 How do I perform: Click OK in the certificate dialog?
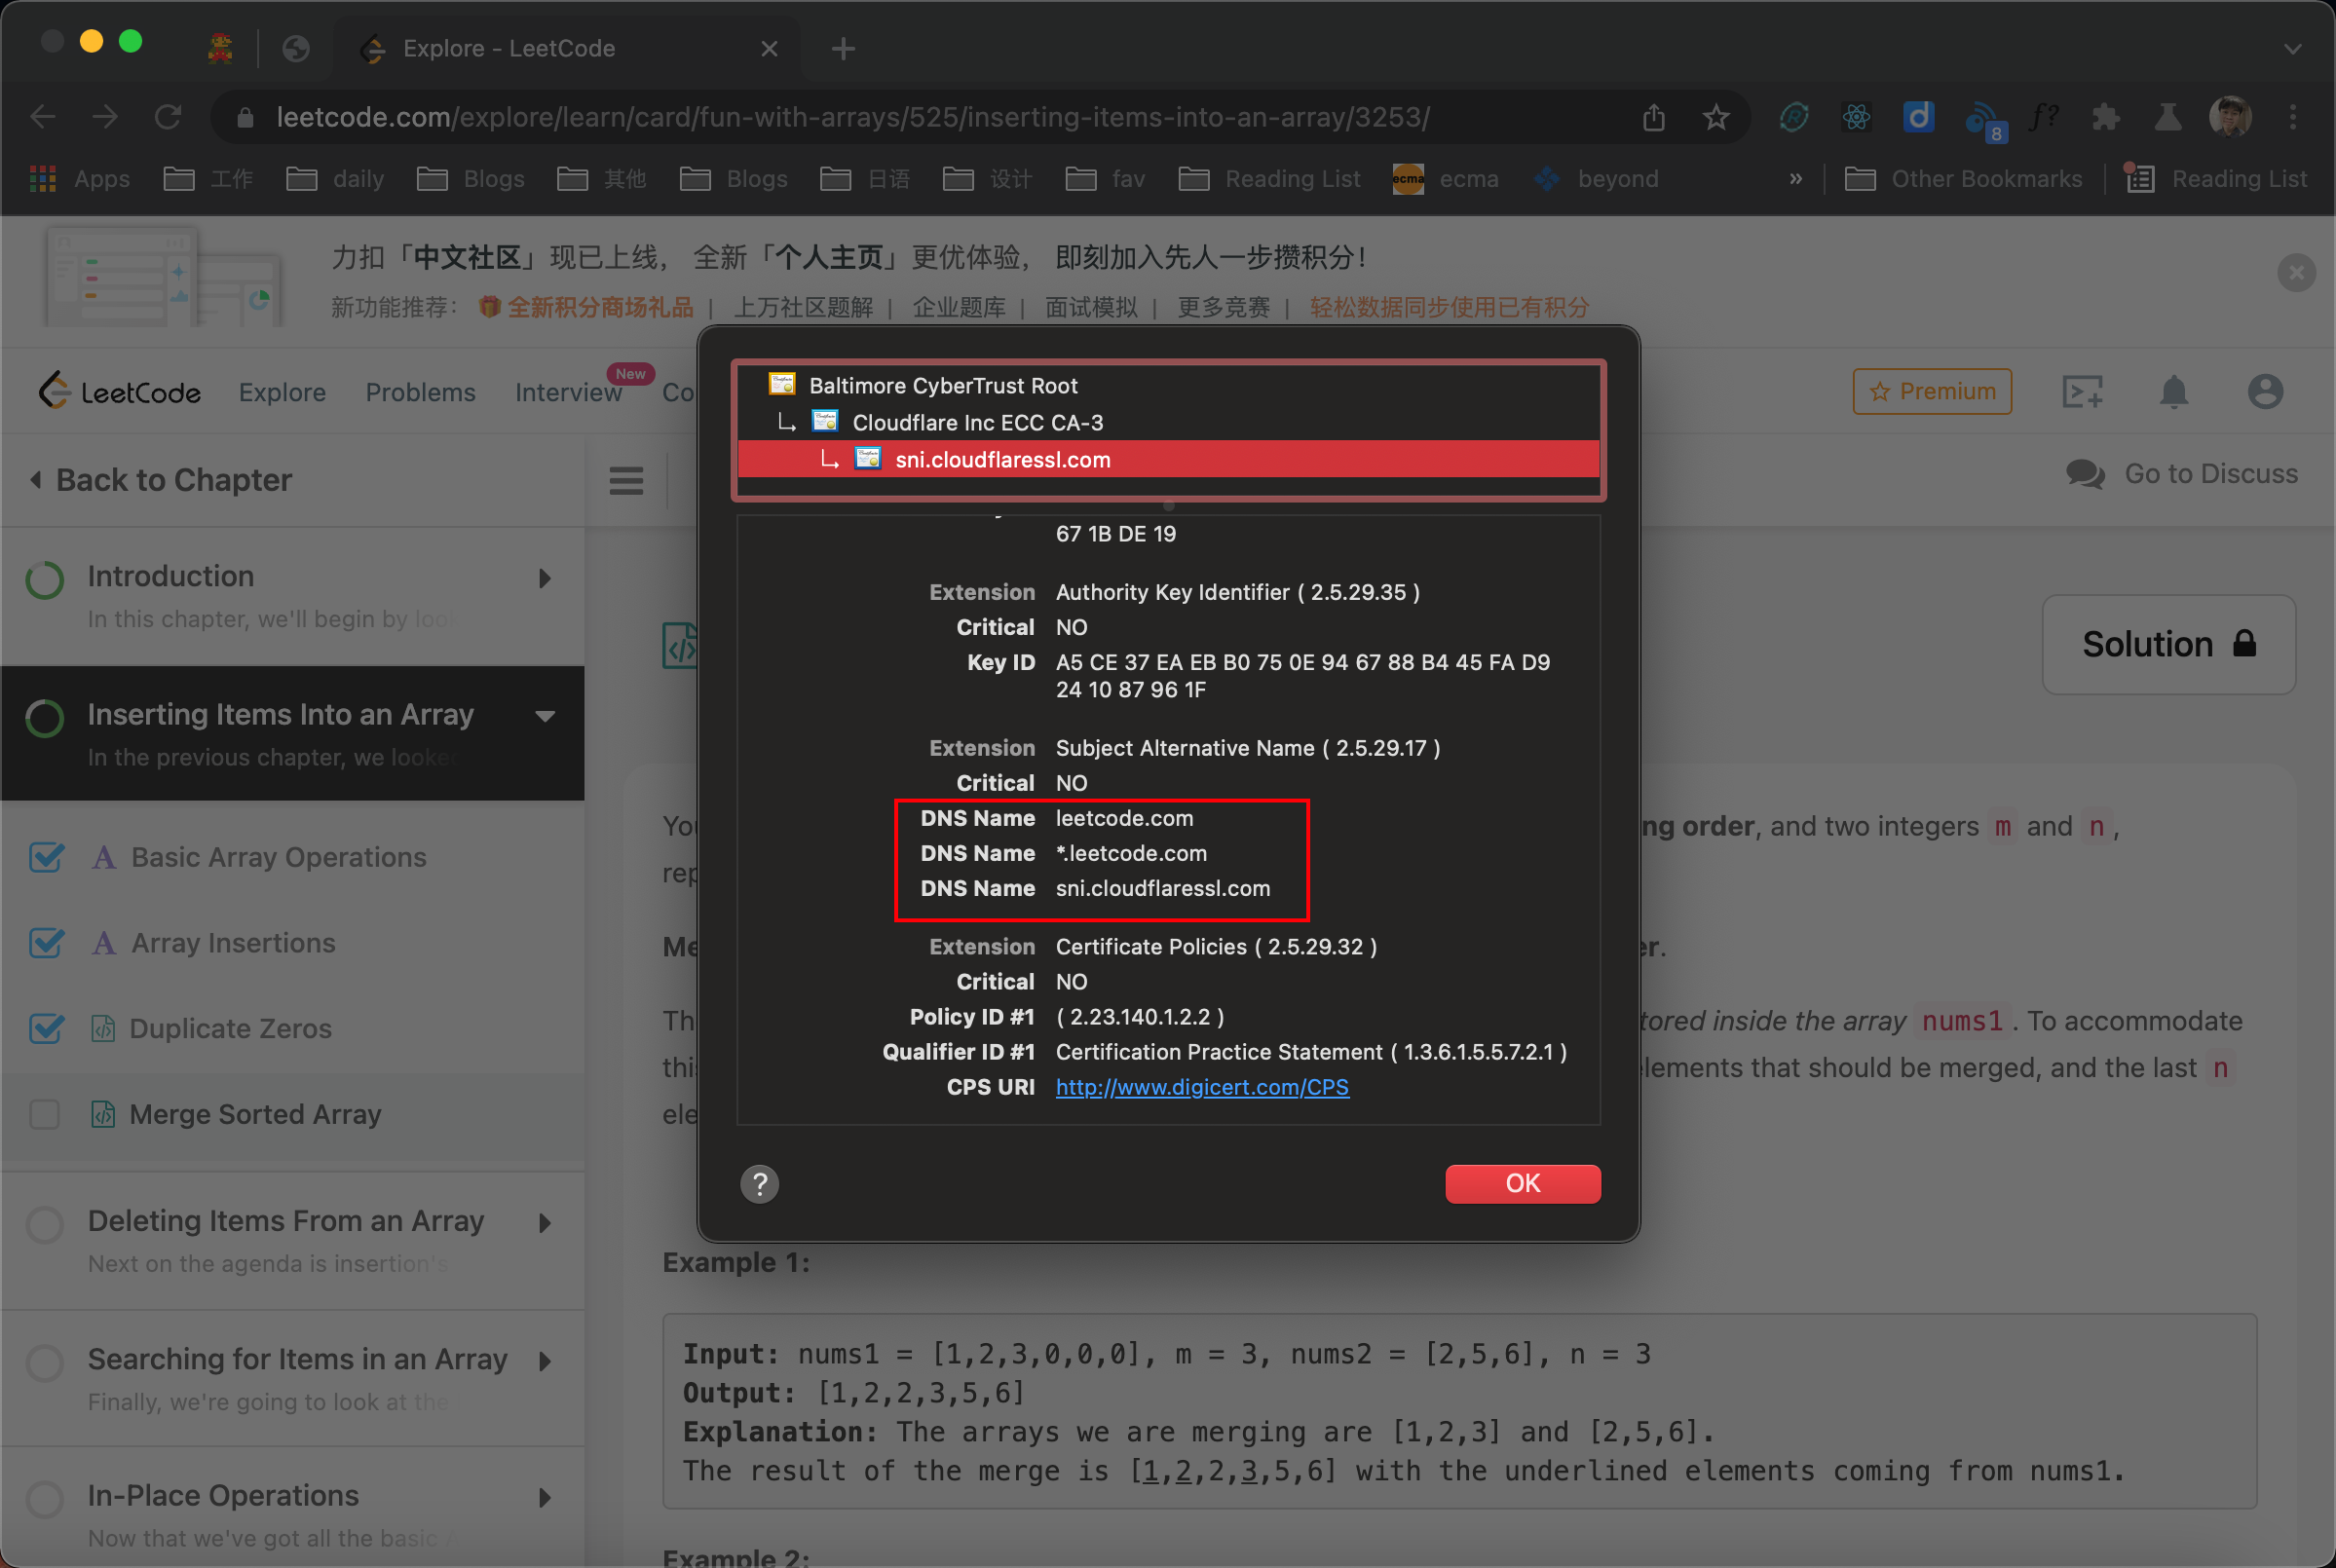click(x=1522, y=1183)
